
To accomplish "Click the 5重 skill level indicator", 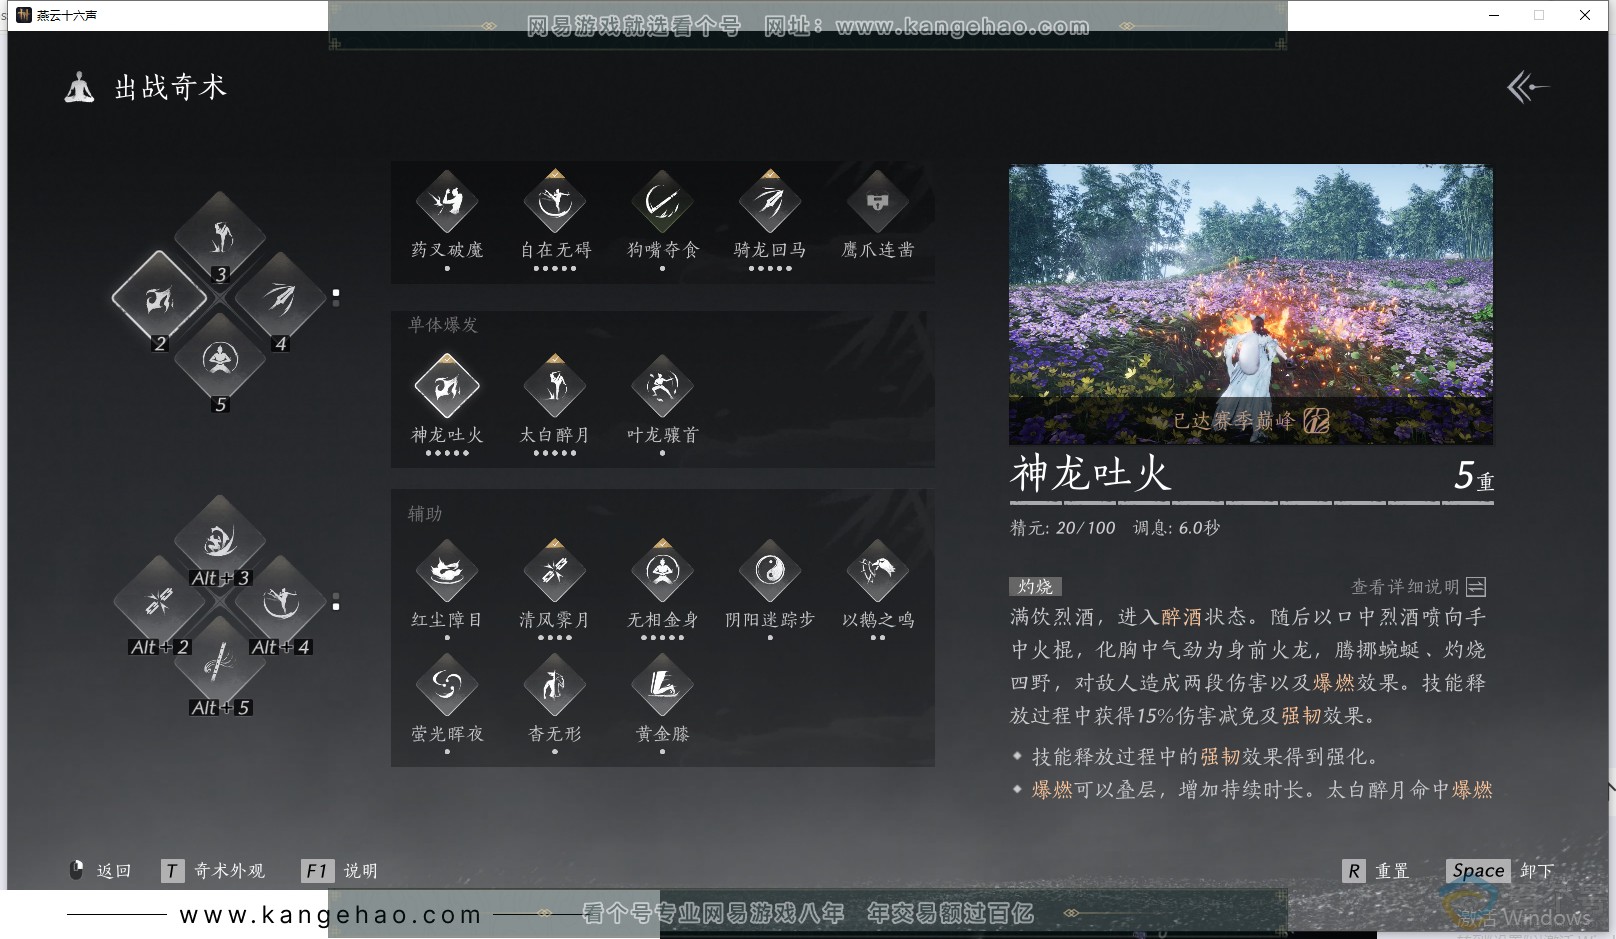I will point(1474,476).
